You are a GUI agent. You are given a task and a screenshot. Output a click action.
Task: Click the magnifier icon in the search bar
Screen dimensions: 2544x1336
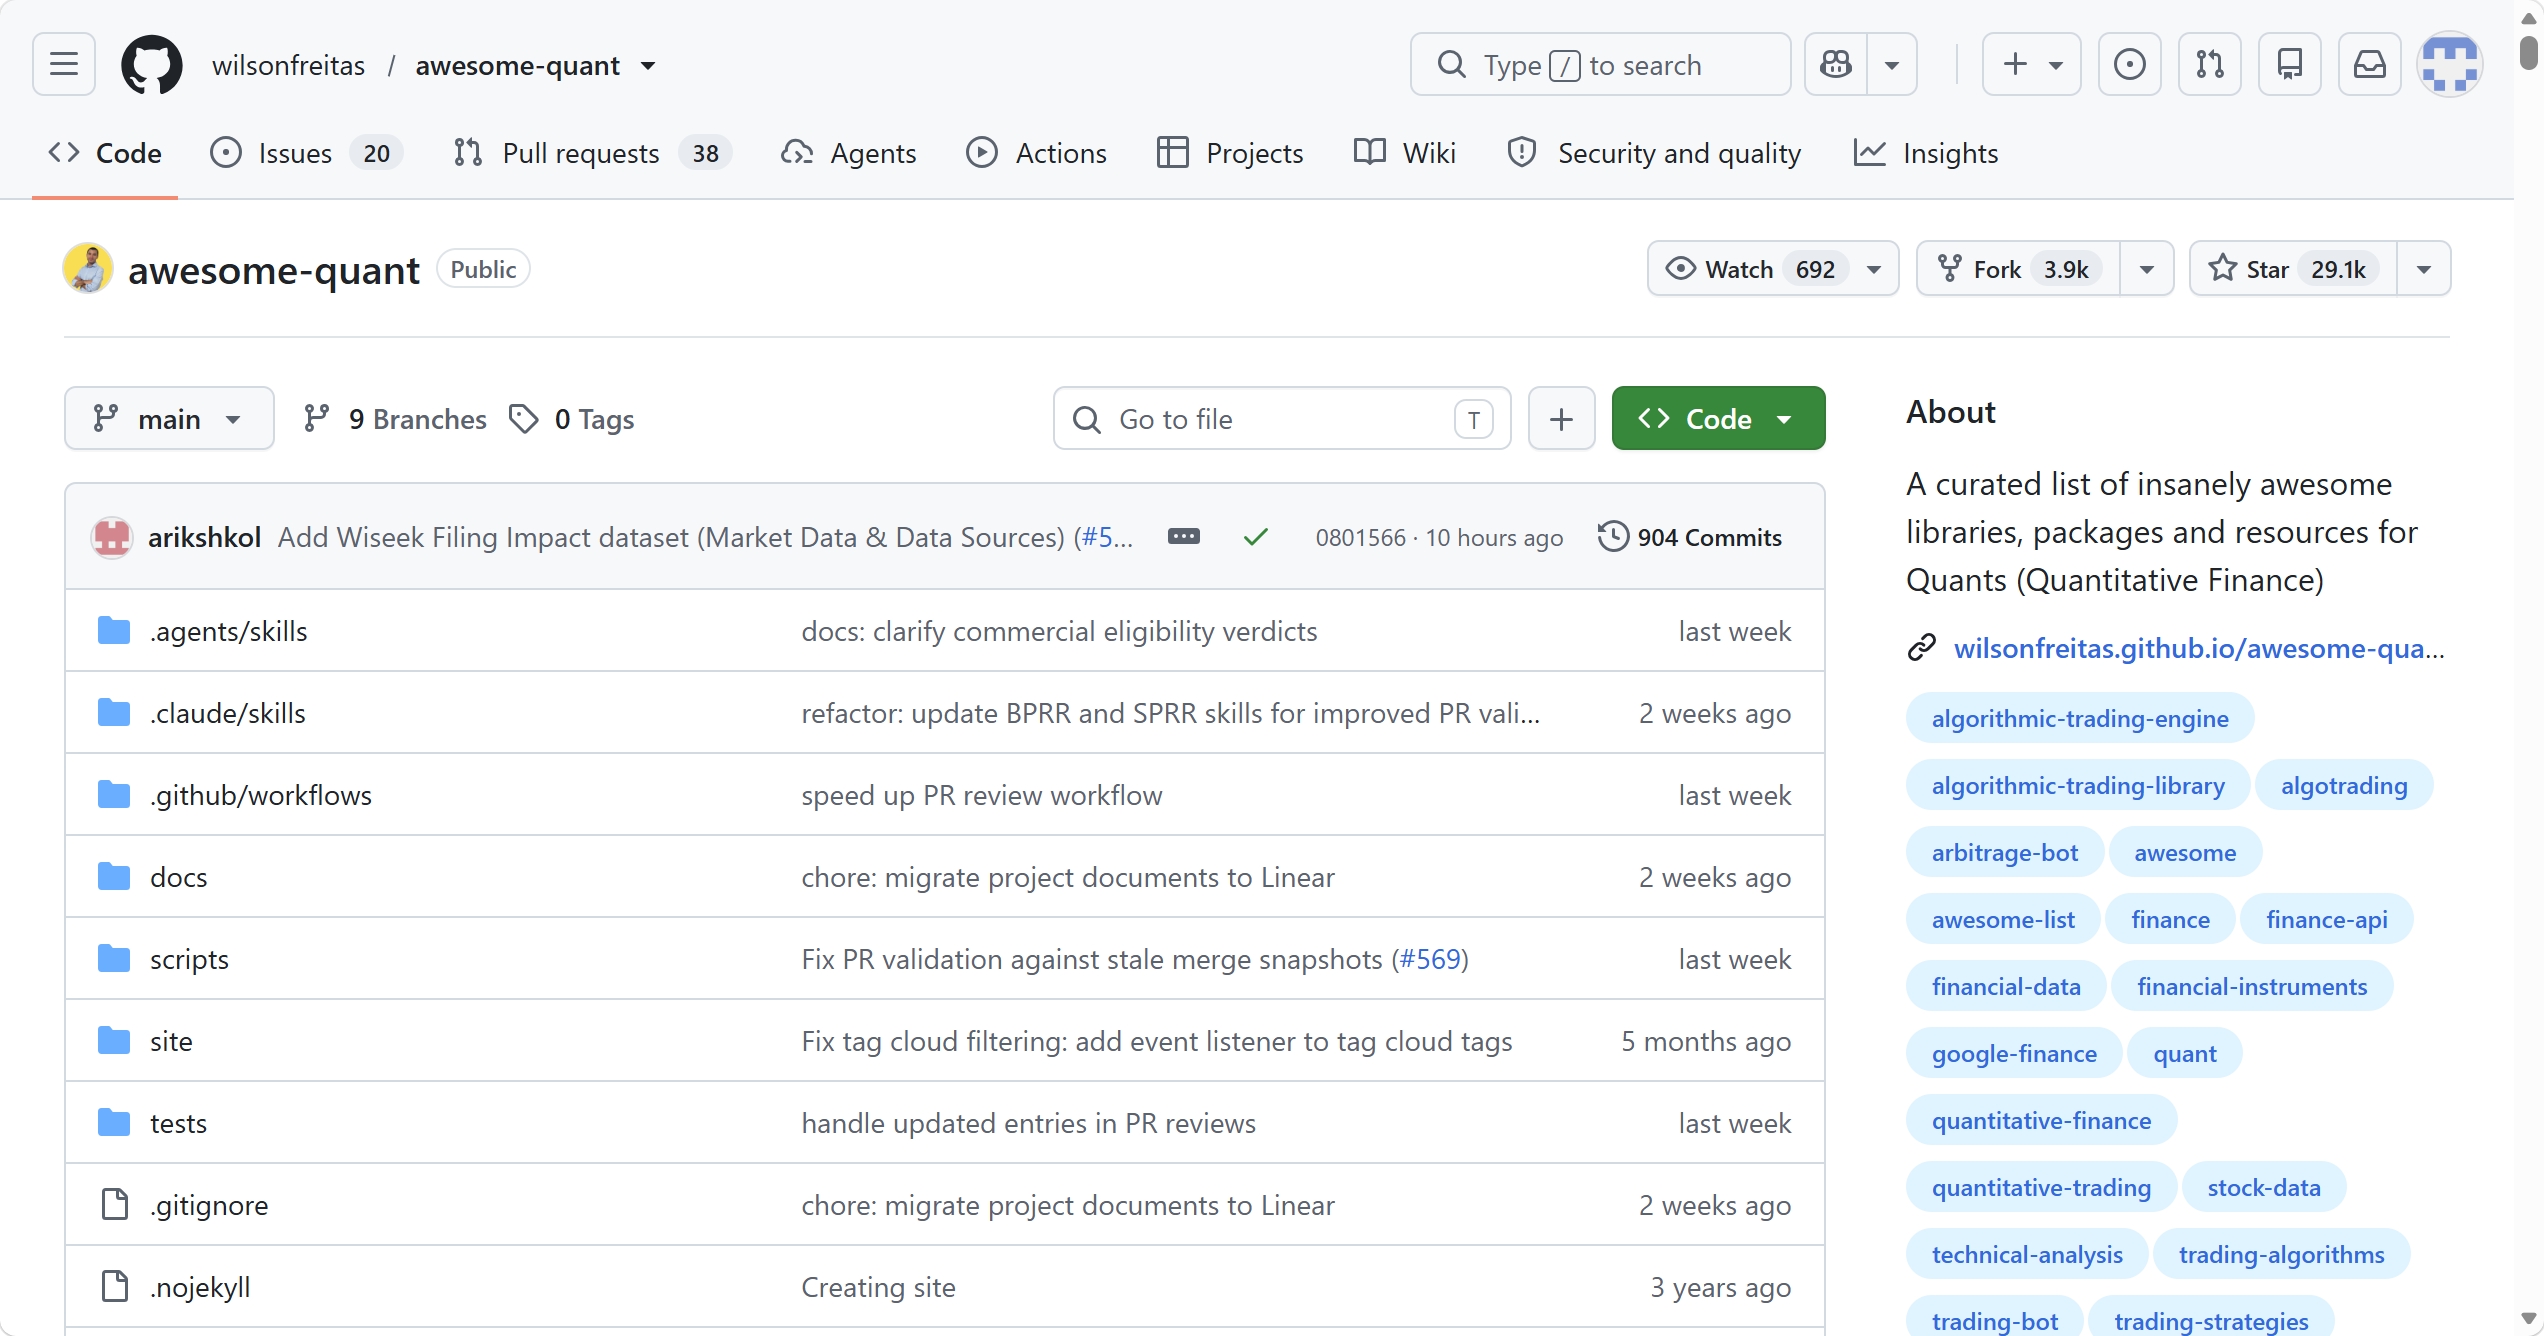1452,65
